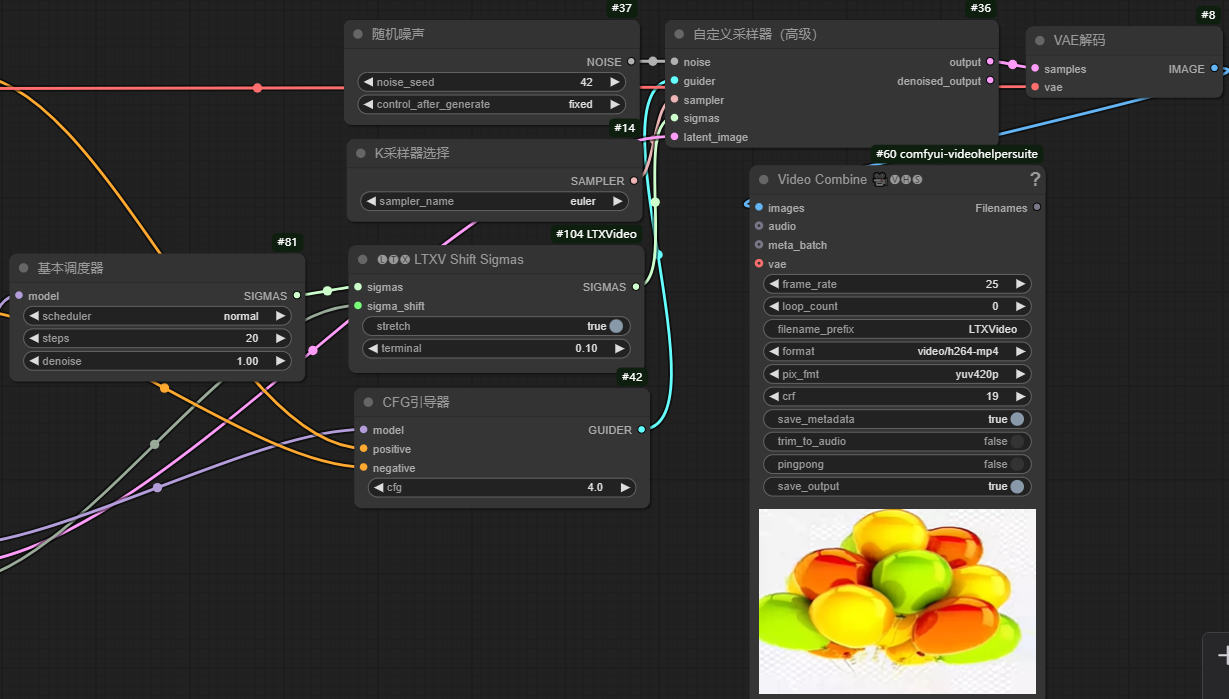Click the #37 badge above 随机噪声
Image resolution: width=1229 pixels, height=699 pixels.
[x=622, y=9]
